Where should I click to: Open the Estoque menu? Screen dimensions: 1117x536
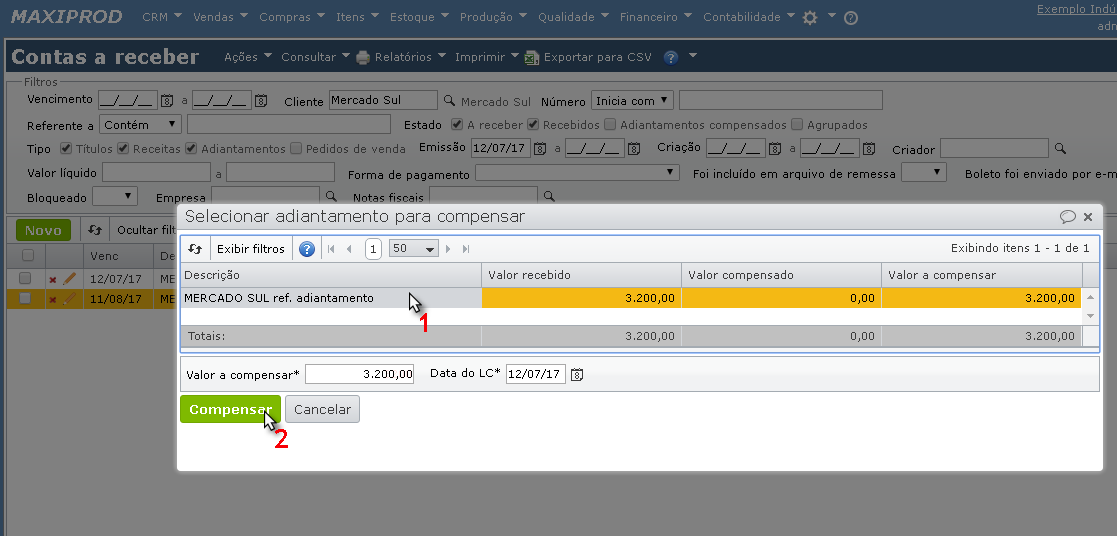[420, 17]
